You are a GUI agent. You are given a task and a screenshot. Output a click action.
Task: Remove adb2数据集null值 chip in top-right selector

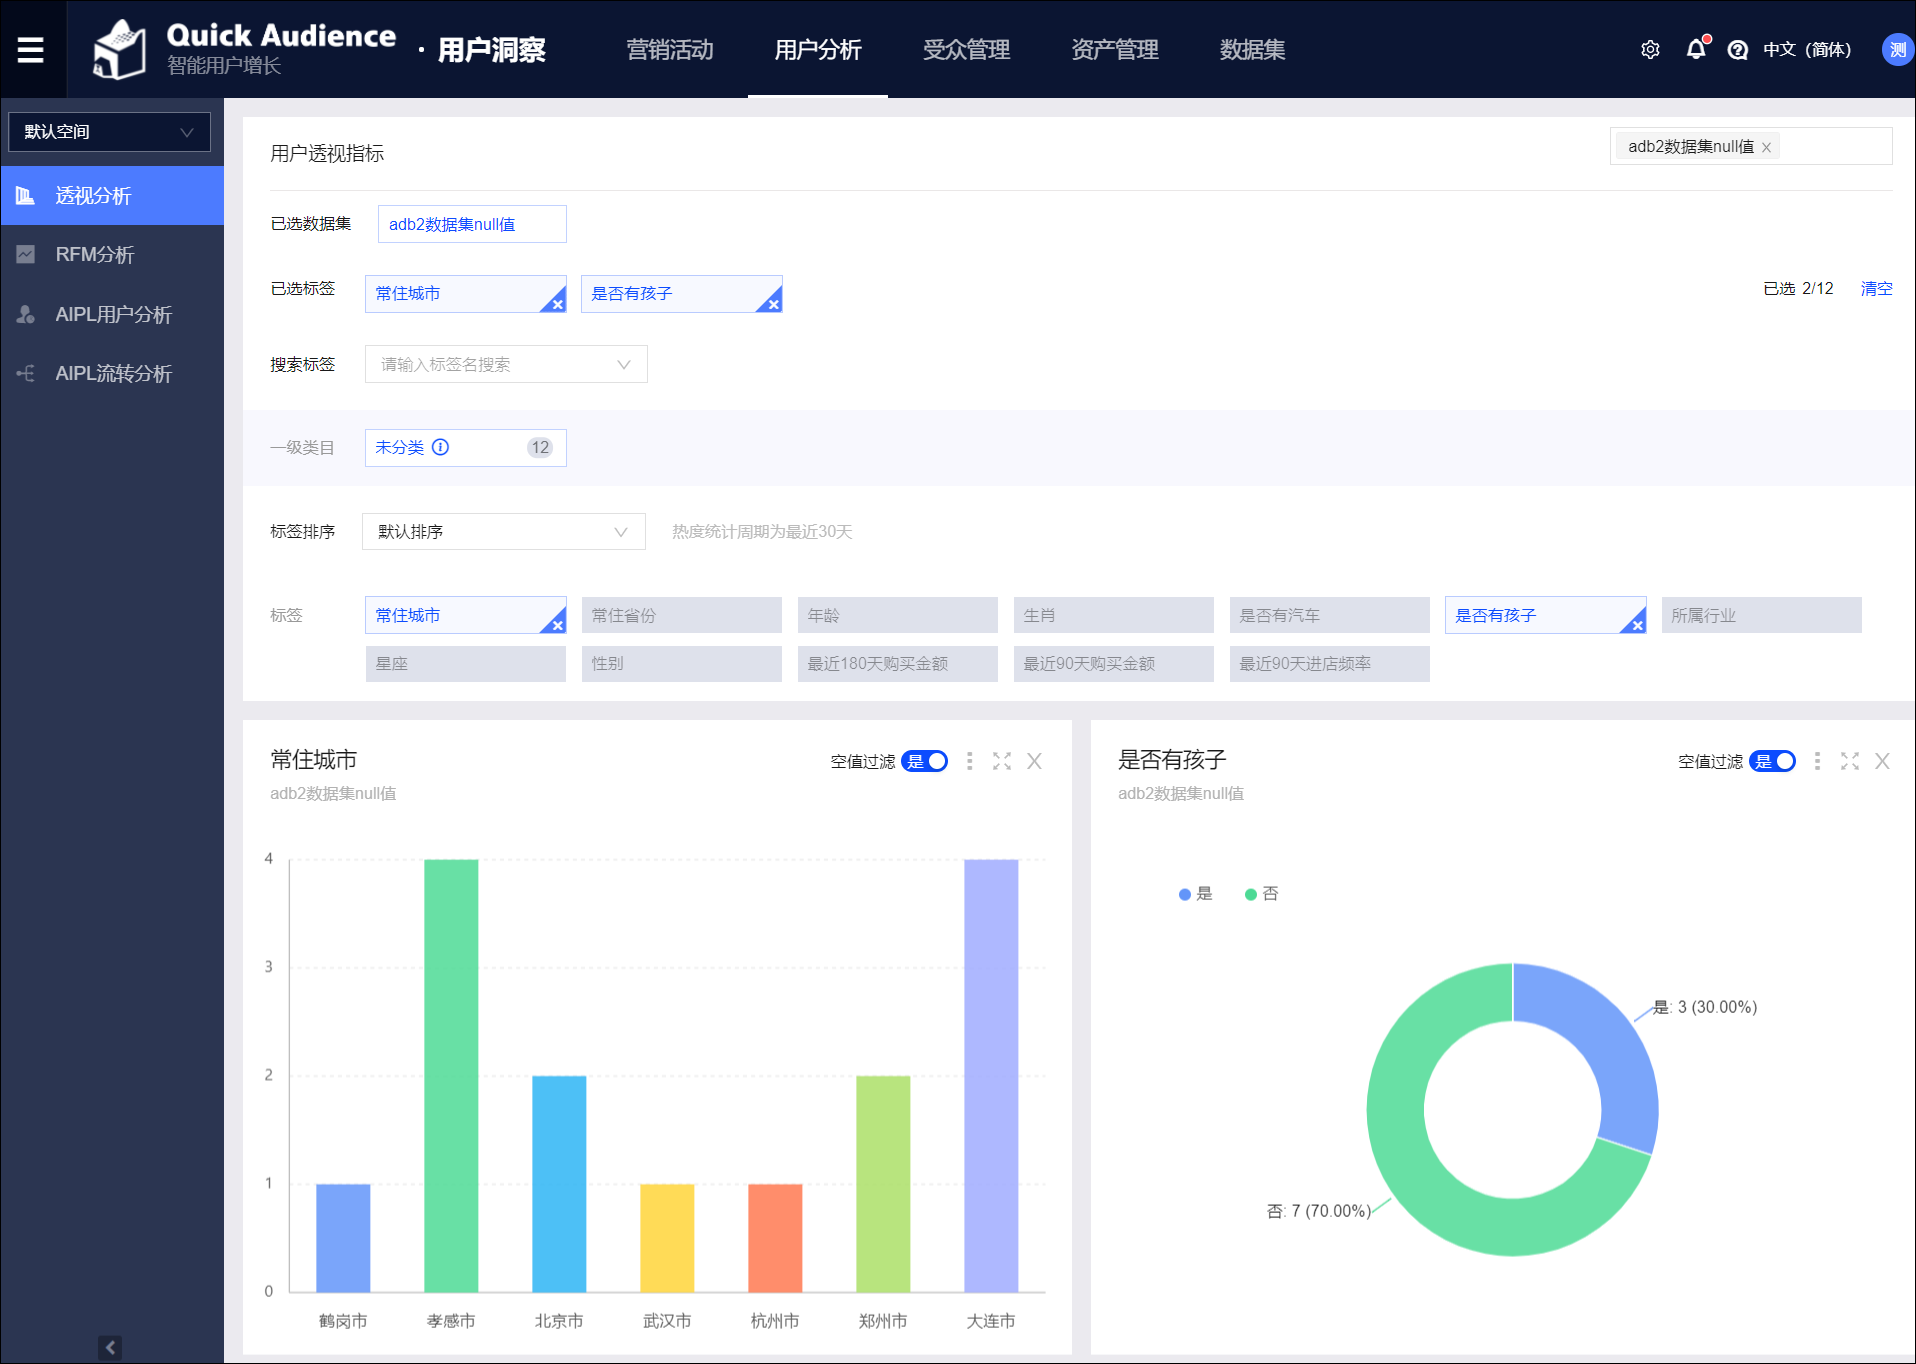click(x=1767, y=148)
